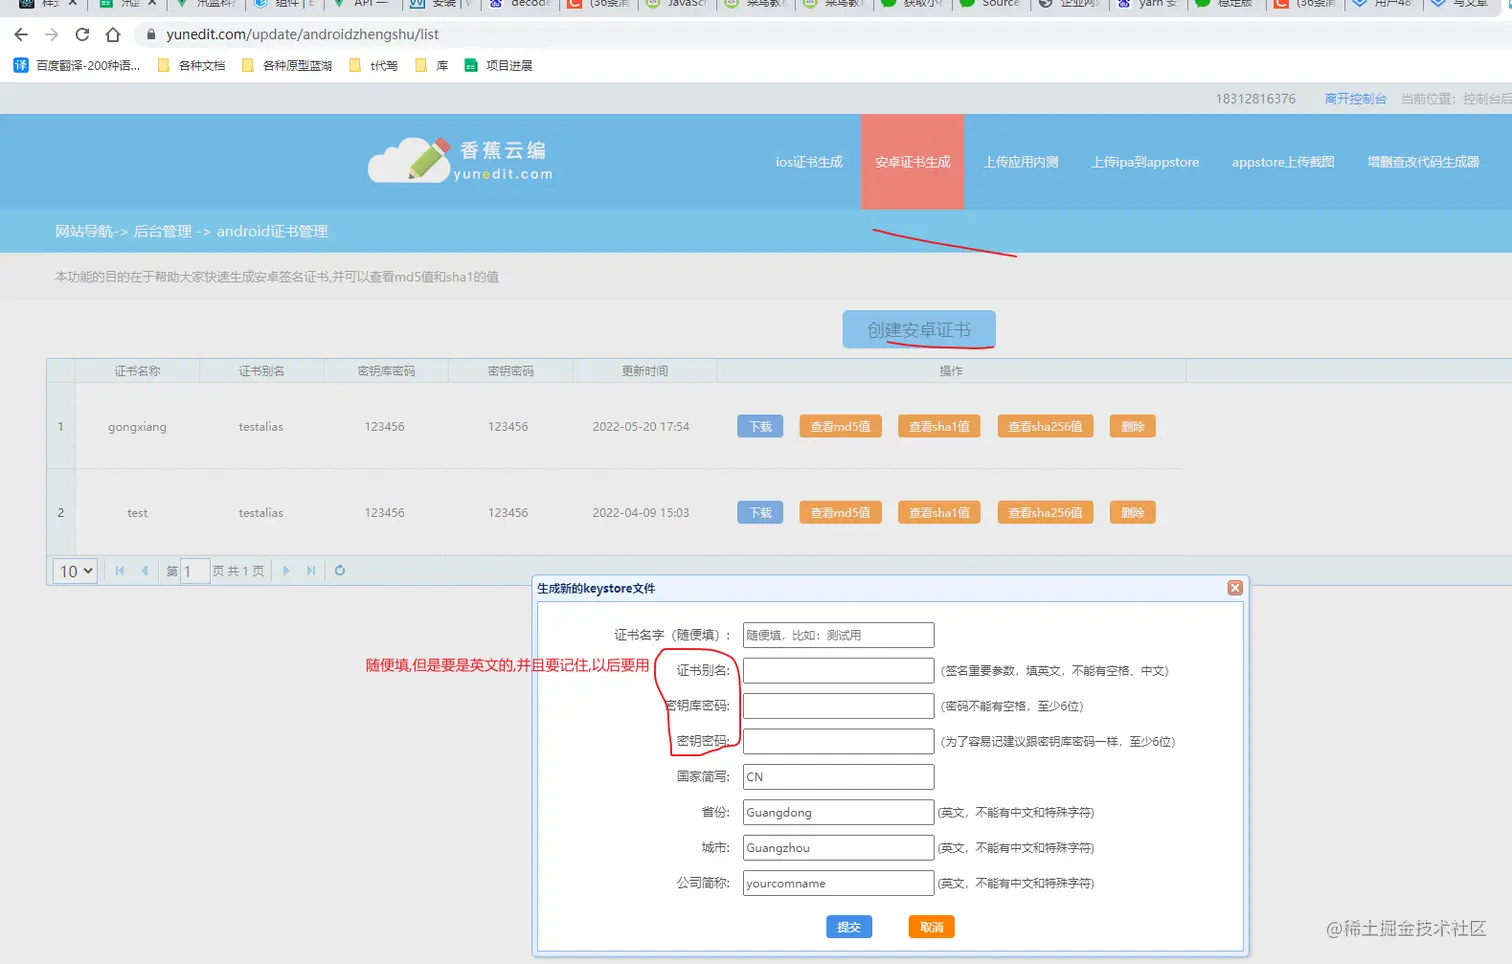Click the 密钥库密码 column header
Screen dimensions: 1512x964
(386, 371)
